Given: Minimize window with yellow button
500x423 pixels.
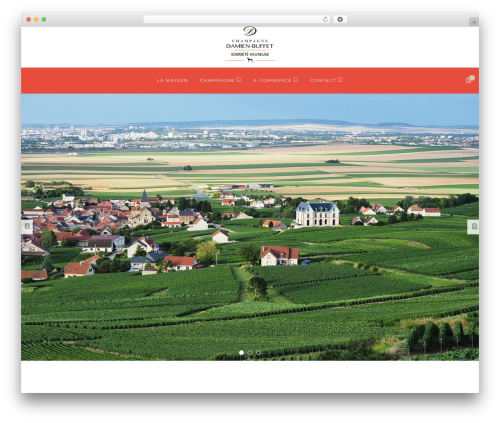Looking at the screenshot, I should pos(36,19).
